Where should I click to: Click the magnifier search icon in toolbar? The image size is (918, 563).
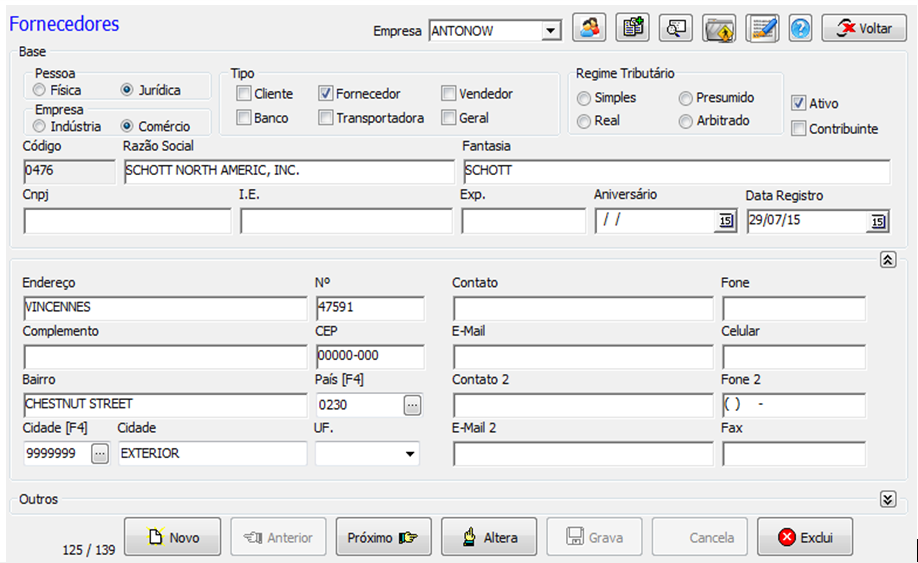(x=677, y=28)
